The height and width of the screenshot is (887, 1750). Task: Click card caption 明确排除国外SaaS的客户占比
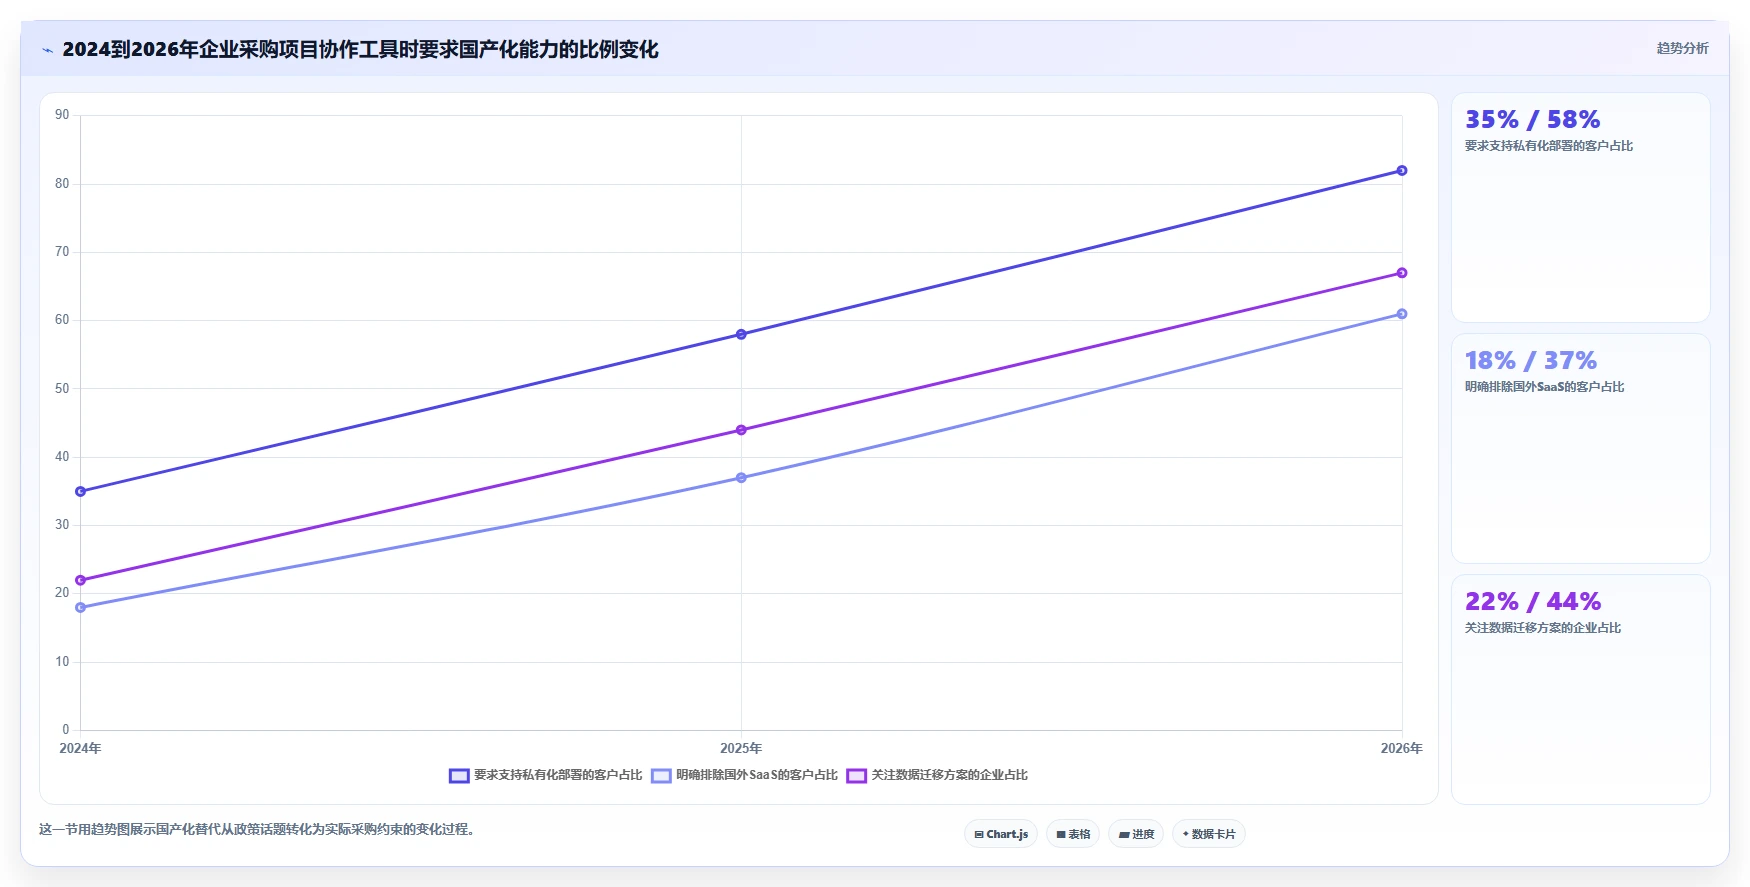[x=1545, y=387]
